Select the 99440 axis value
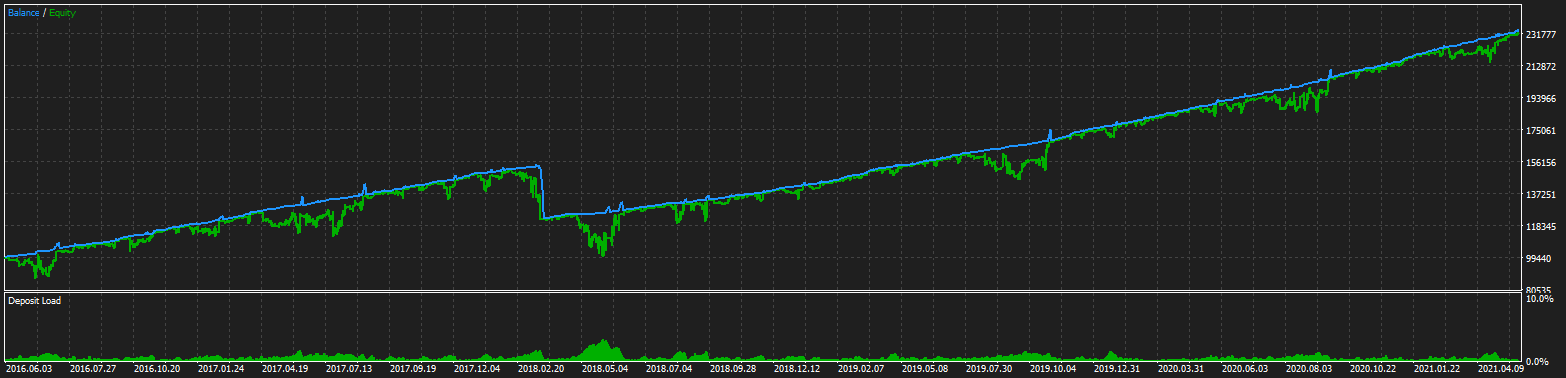The height and width of the screenshot is (378, 1566). click(x=1538, y=259)
